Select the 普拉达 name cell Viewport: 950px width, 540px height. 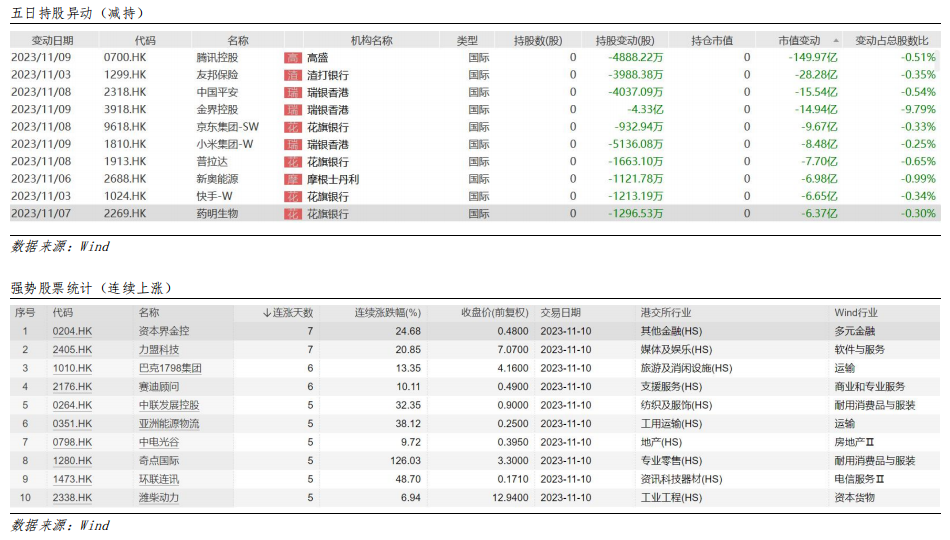(x=211, y=162)
